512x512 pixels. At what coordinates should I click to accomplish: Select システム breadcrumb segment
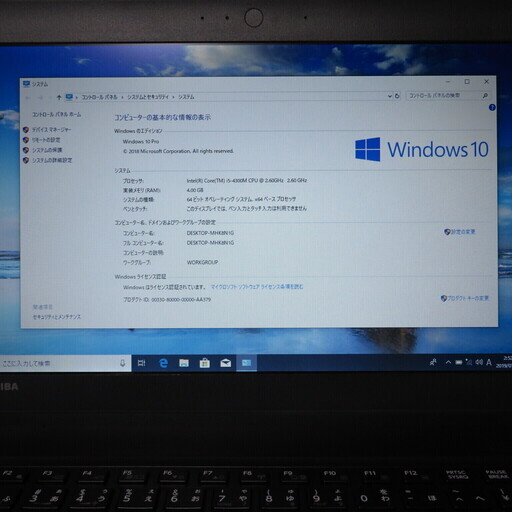[186, 97]
